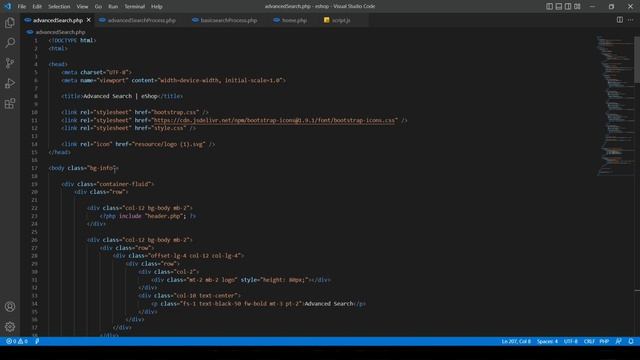Open the Go menu
The image size is (640, 360).
pos(98,7)
